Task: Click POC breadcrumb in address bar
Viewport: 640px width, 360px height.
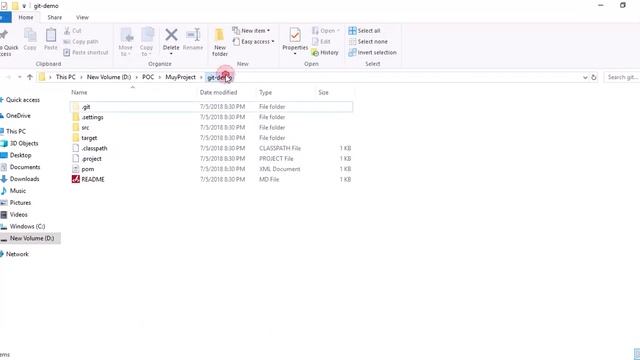Action: pos(148,77)
